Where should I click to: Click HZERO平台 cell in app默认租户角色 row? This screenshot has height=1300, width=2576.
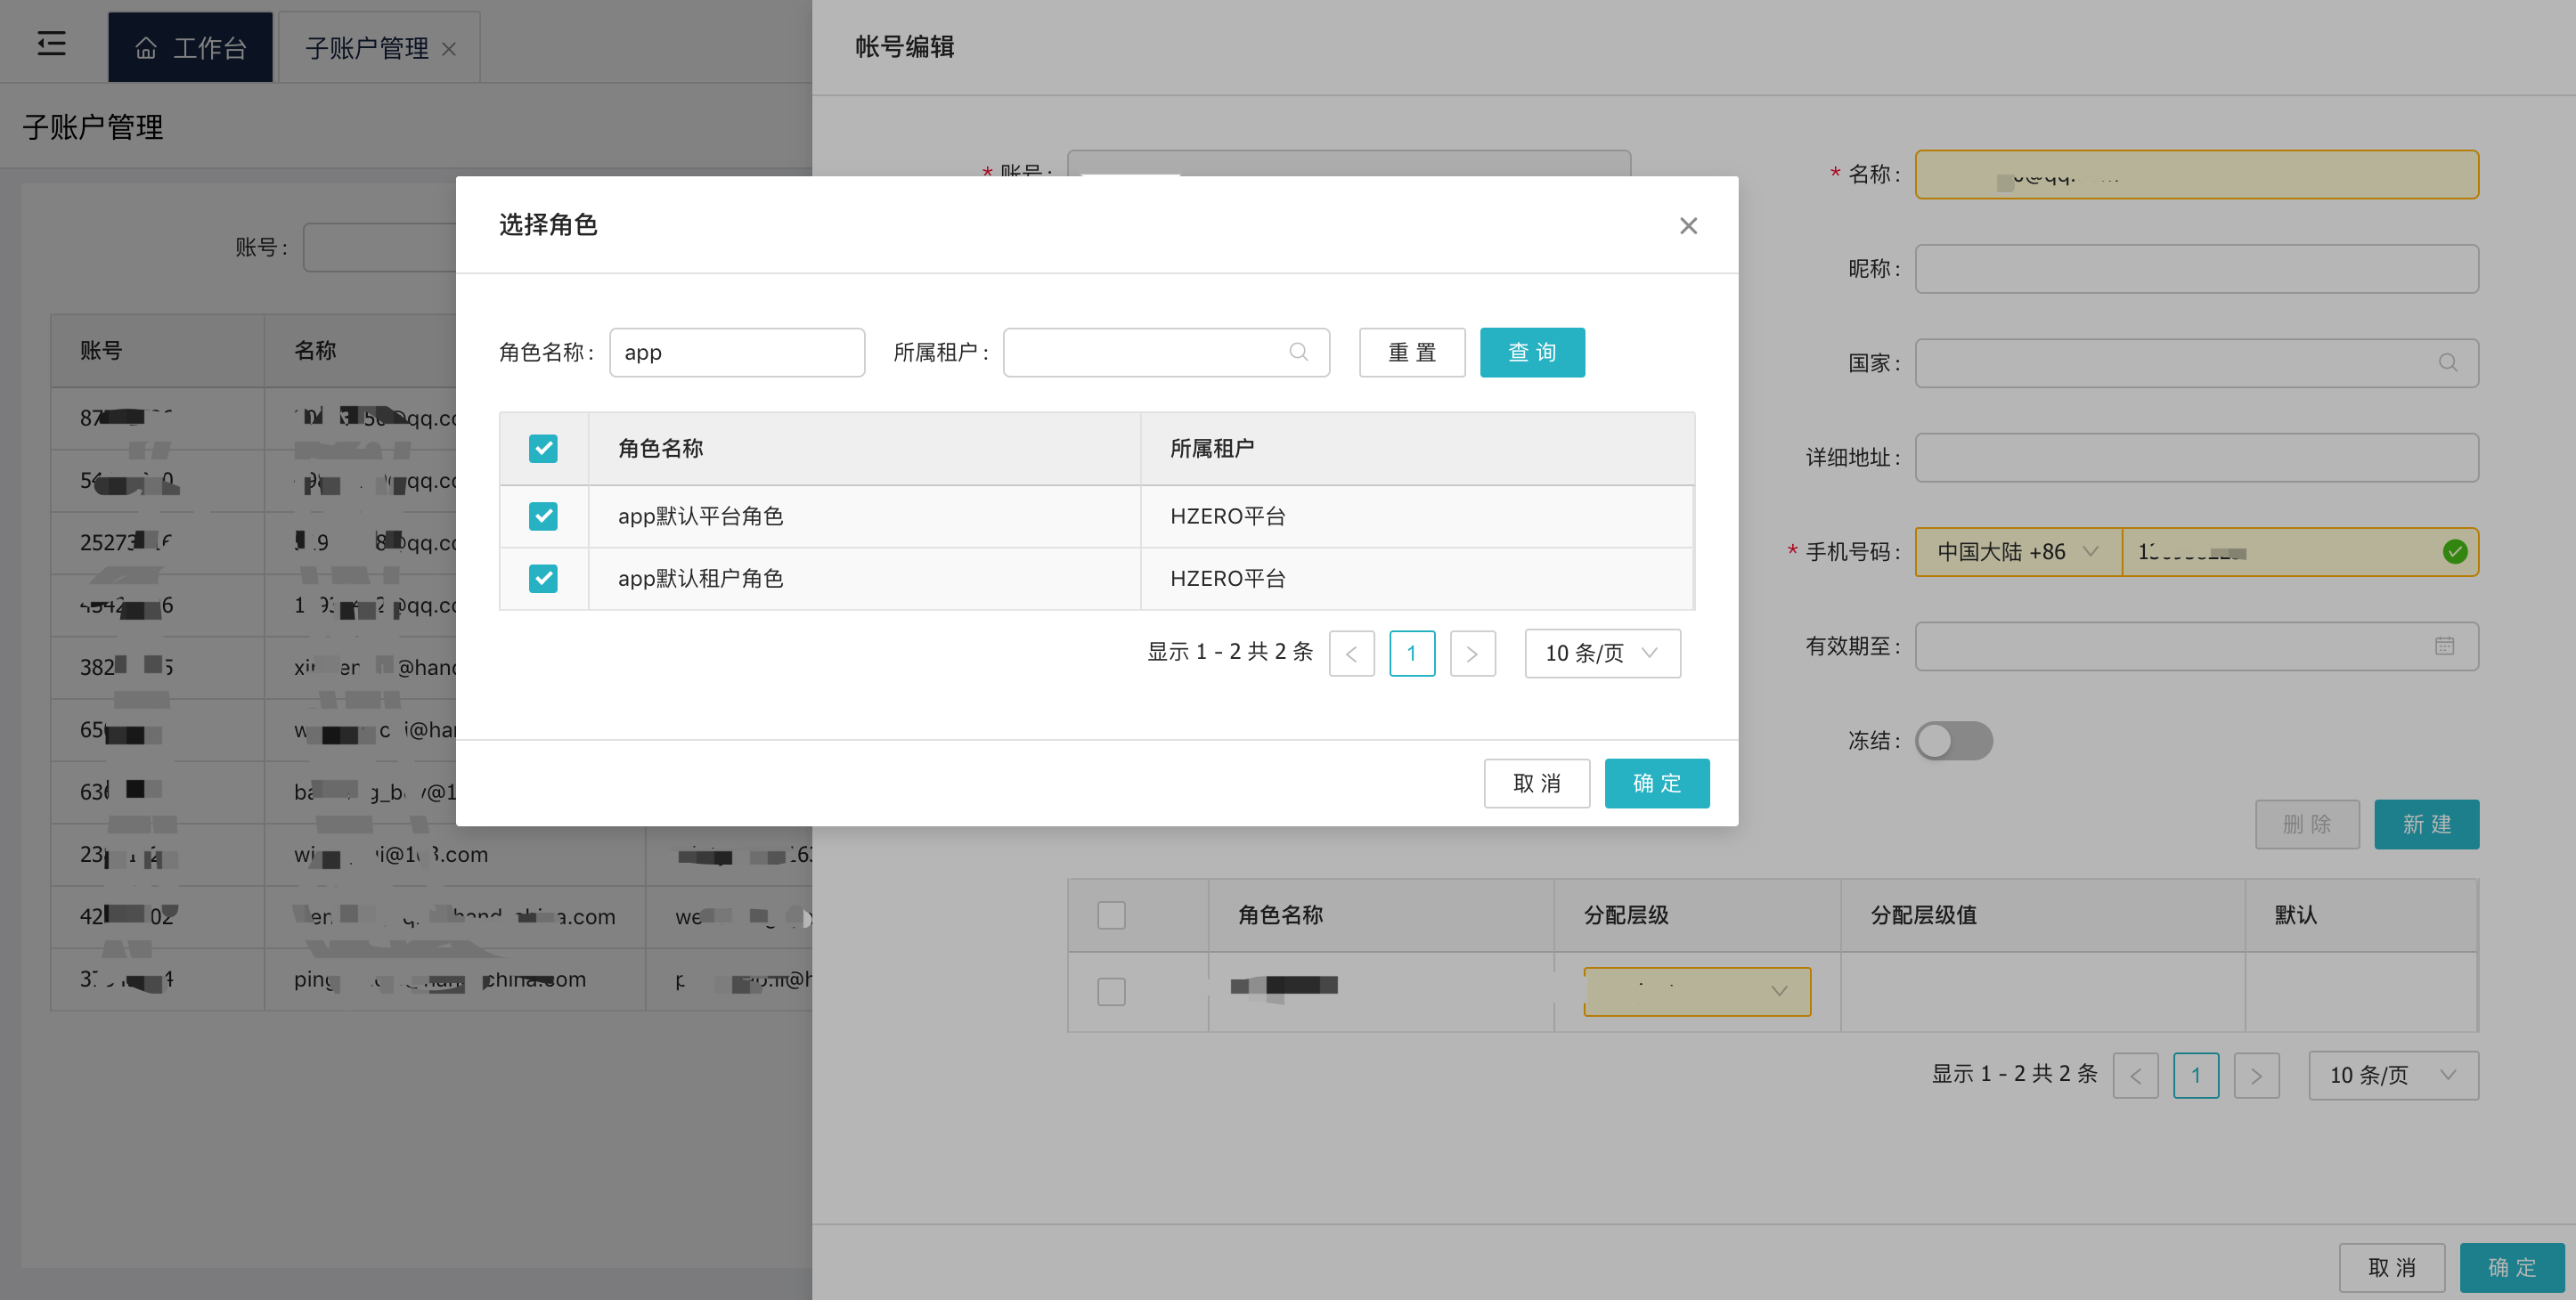tap(1228, 578)
